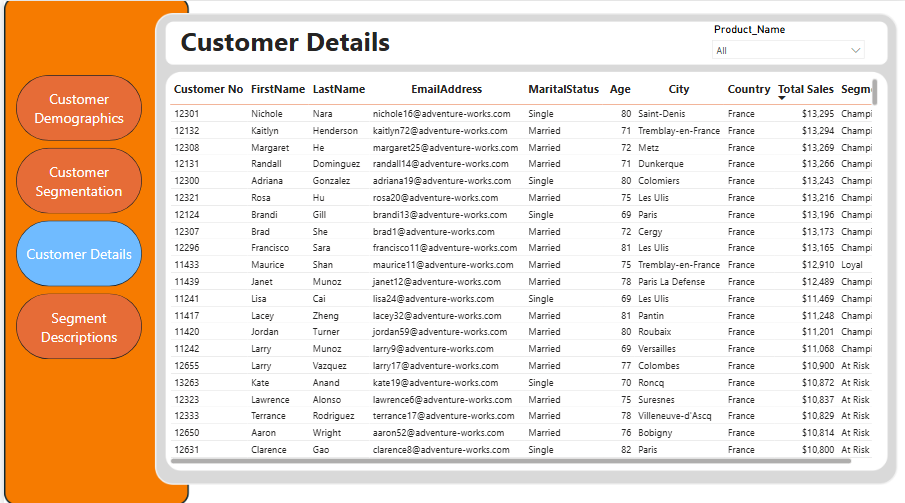Click first name Clarence
The width and height of the screenshot is (905, 503).
click(268, 450)
